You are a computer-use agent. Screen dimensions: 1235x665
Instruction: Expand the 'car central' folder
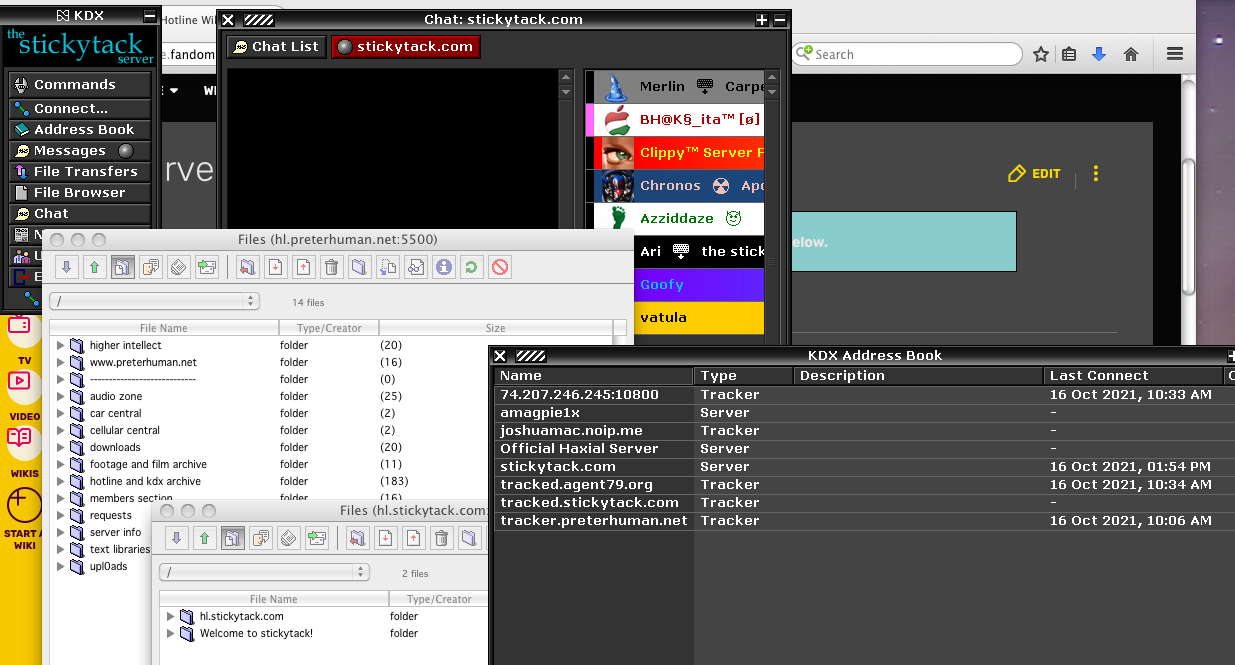click(61, 413)
